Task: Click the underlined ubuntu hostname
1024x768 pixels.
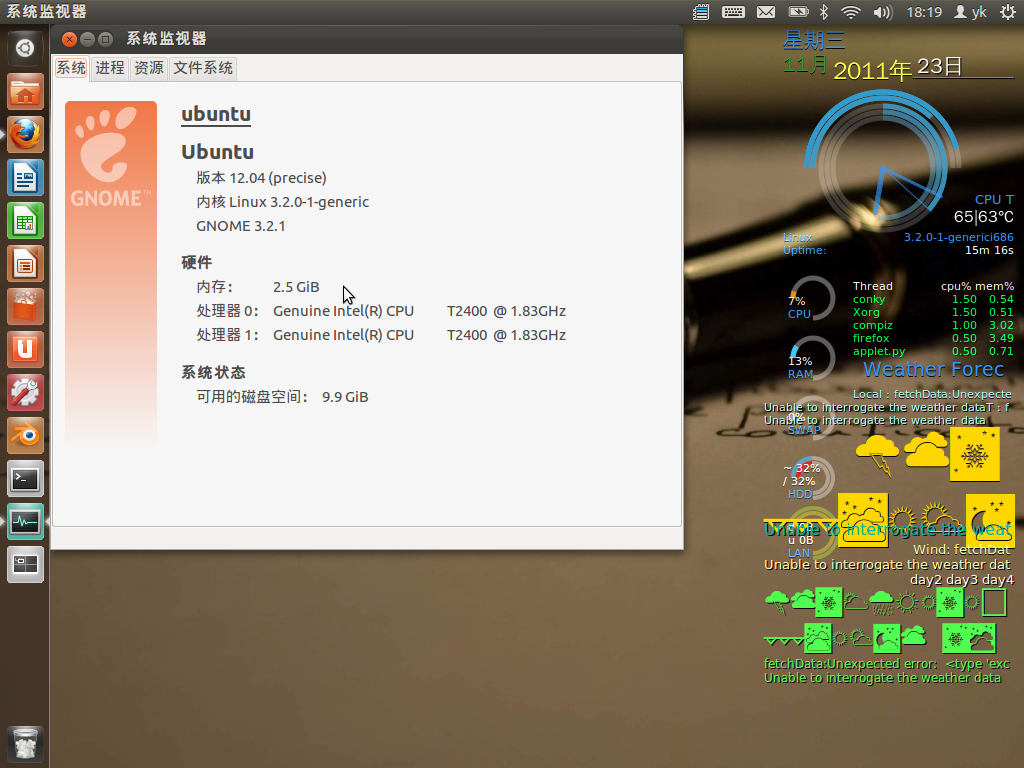Action: pyautogui.click(x=216, y=114)
